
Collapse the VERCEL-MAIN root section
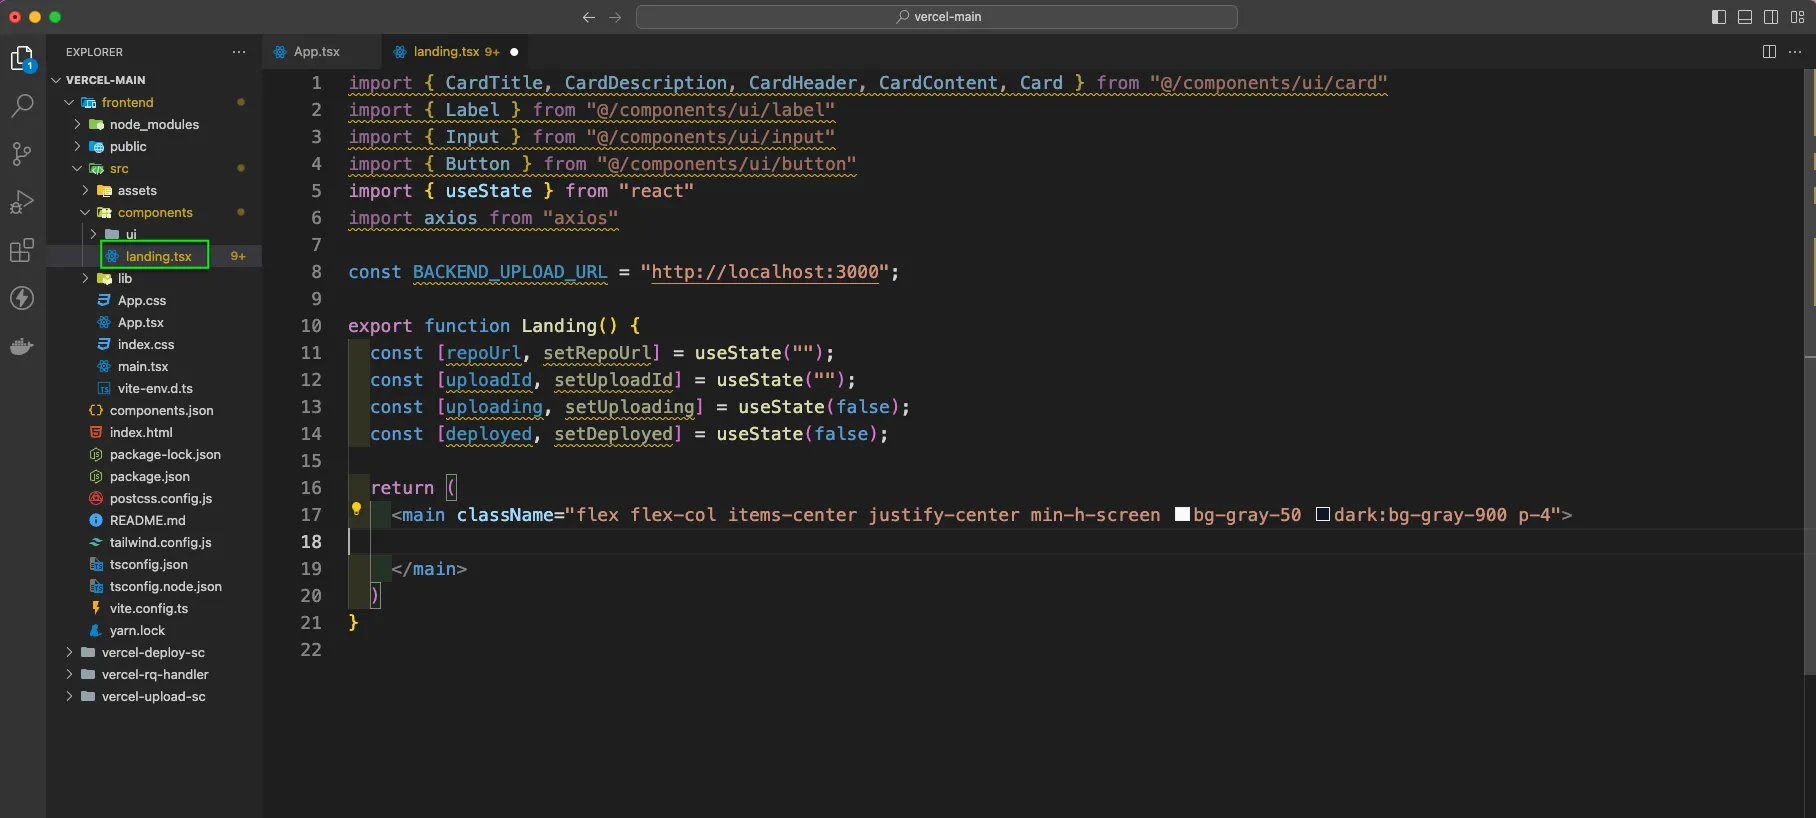point(57,80)
